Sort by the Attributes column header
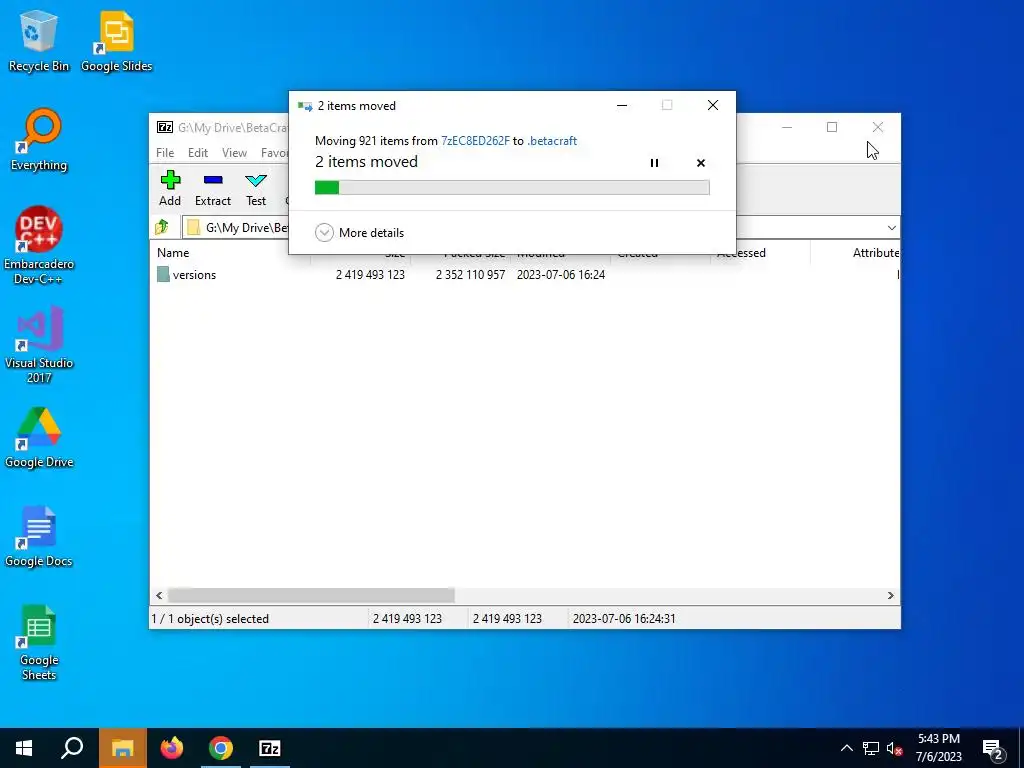Screen dimensions: 1024x768 coord(875,253)
